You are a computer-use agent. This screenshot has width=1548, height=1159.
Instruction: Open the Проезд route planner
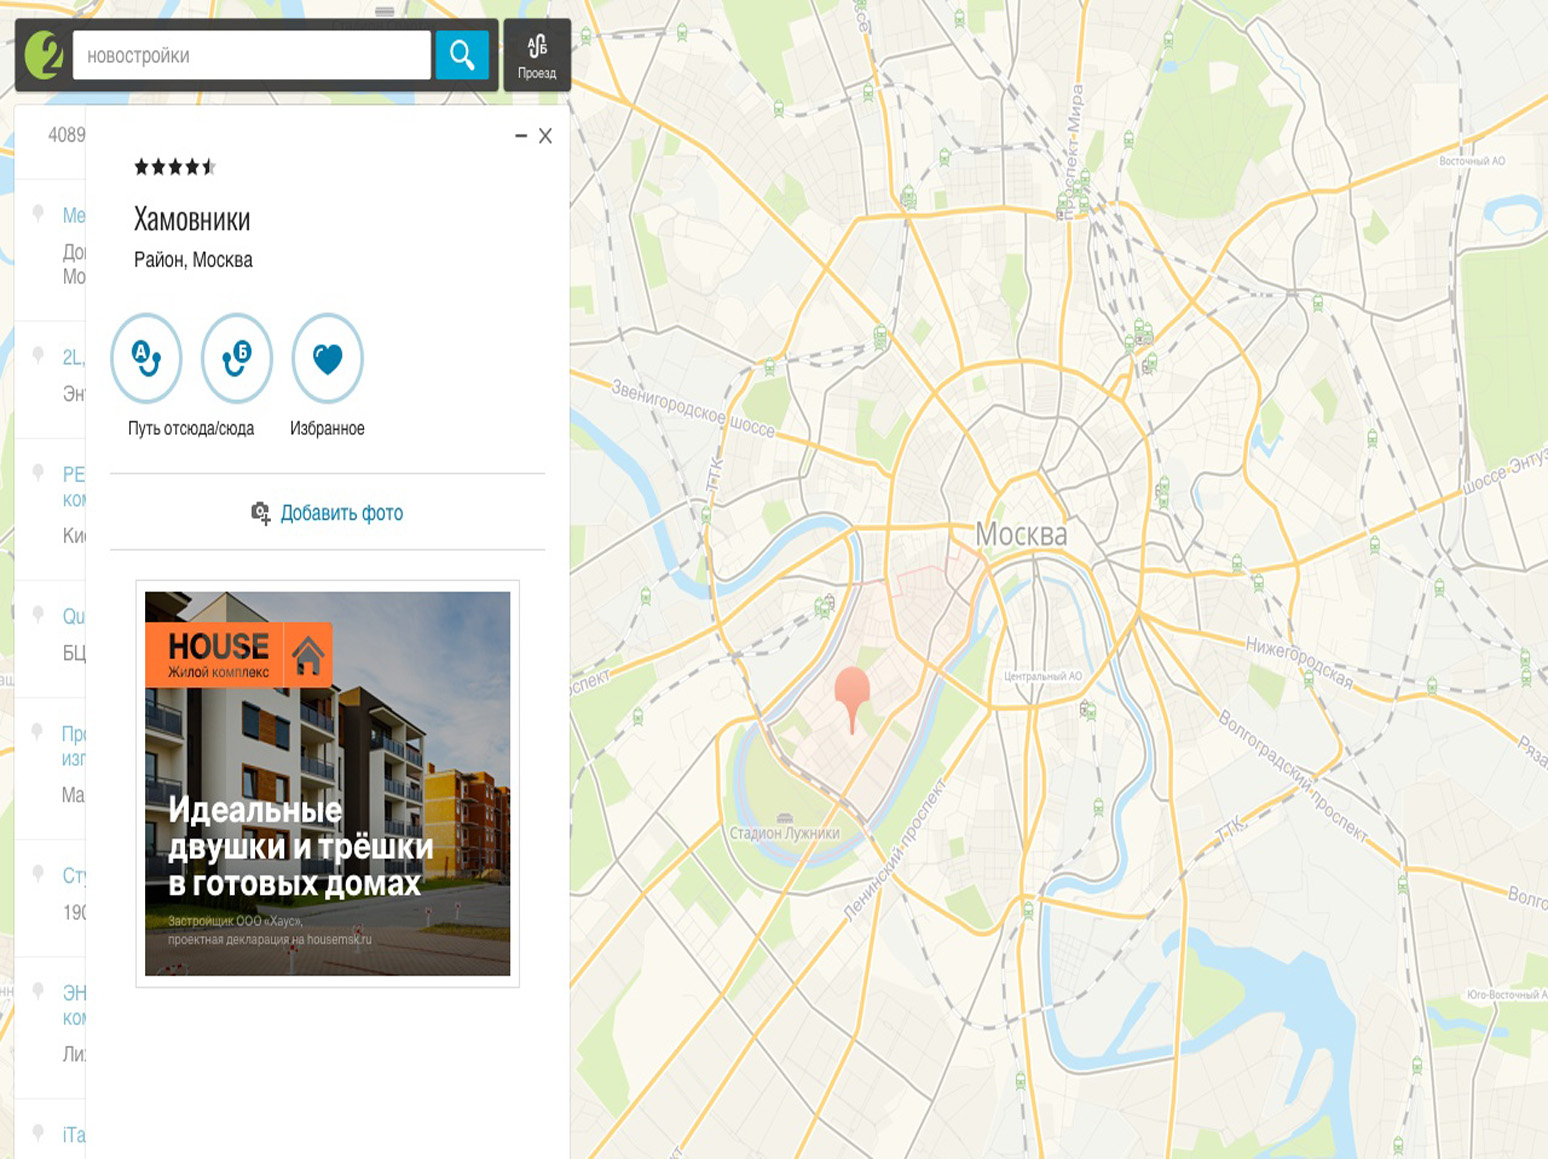coord(537,55)
